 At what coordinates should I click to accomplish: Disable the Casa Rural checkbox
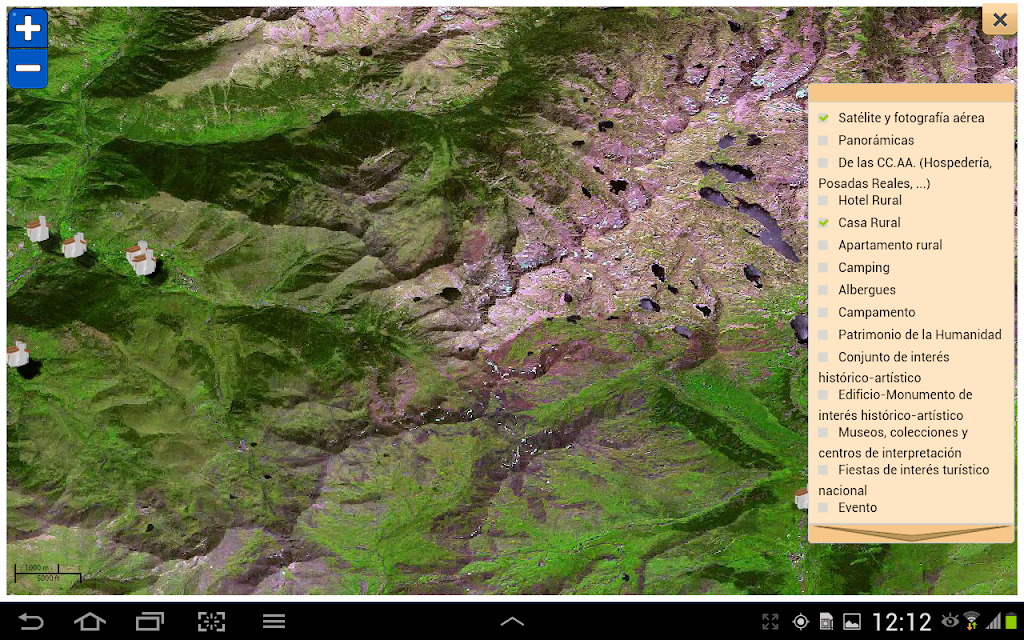point(823,223)
